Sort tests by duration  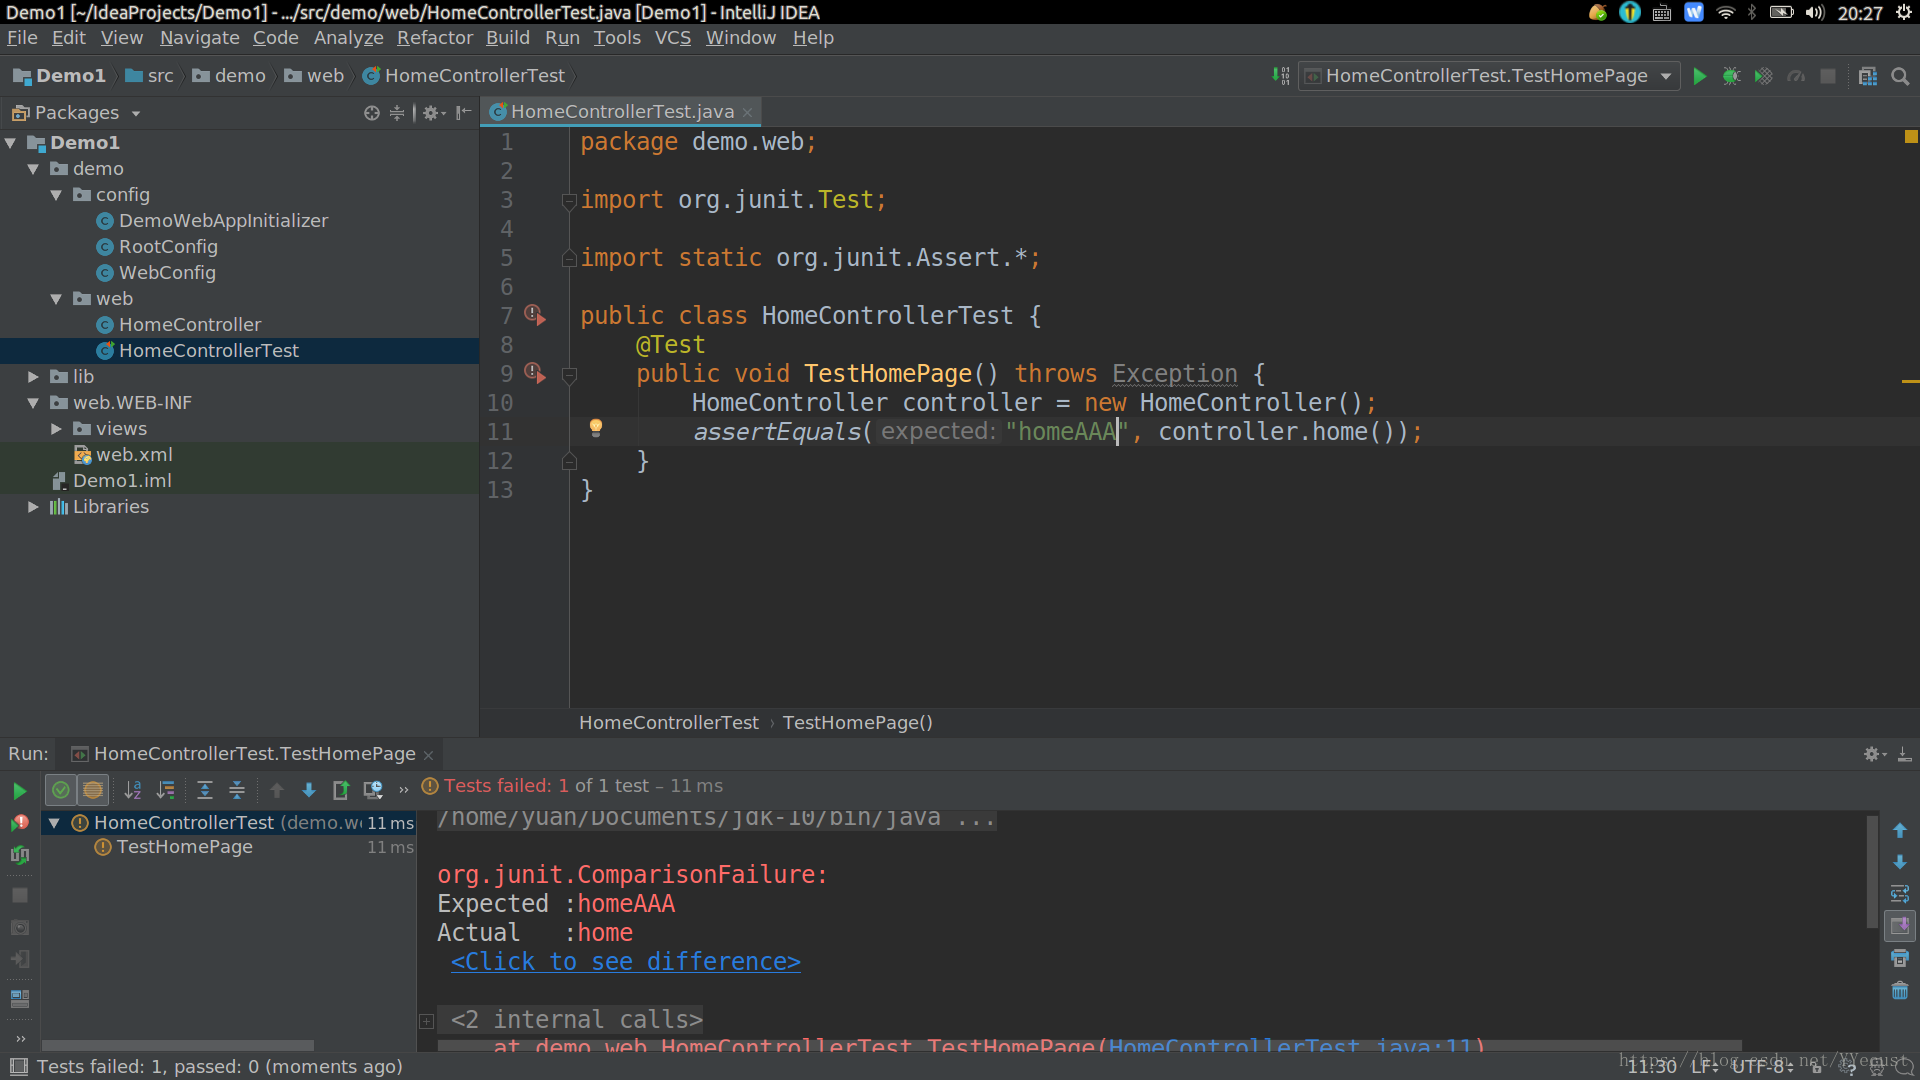click(166, 790)
